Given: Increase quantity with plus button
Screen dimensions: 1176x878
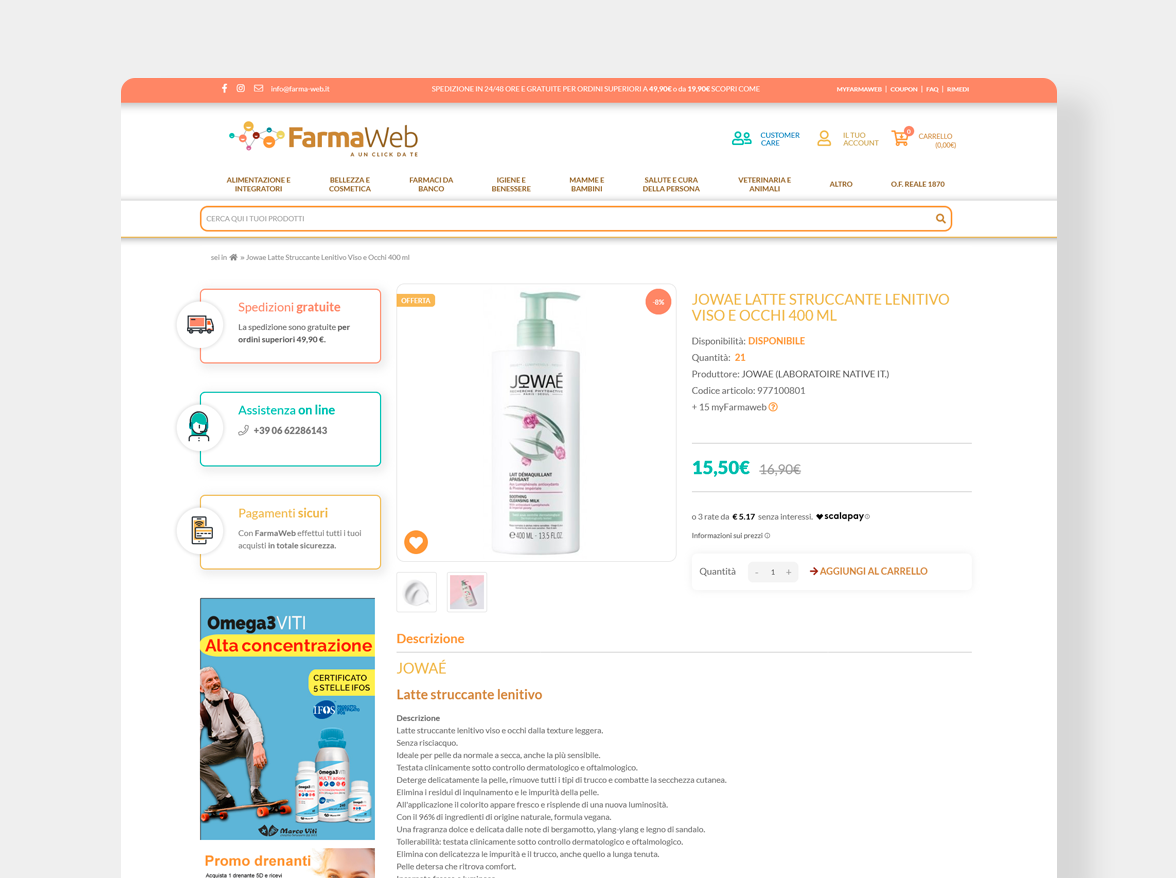Looking at the screenshot, I should (x=788, y=572).
